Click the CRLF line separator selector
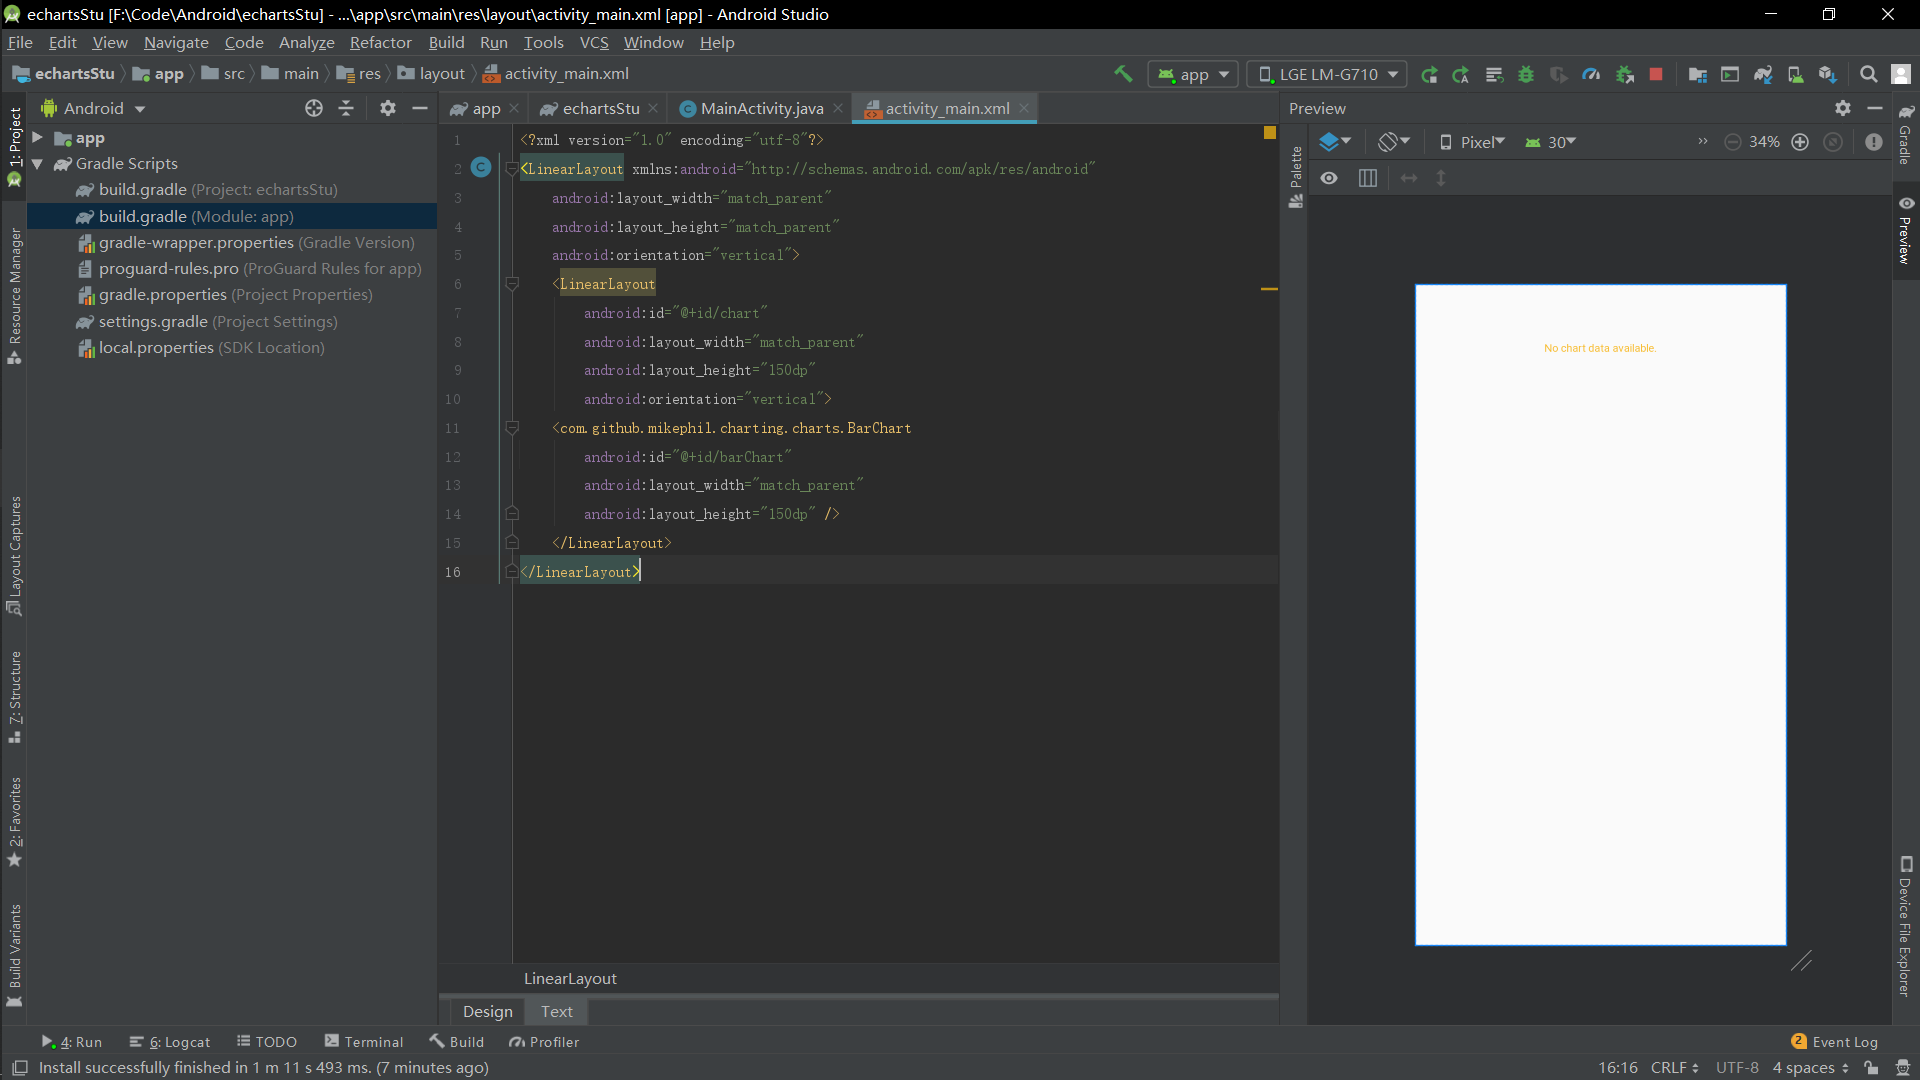The image size is (1920, 1080). 1674,1068
